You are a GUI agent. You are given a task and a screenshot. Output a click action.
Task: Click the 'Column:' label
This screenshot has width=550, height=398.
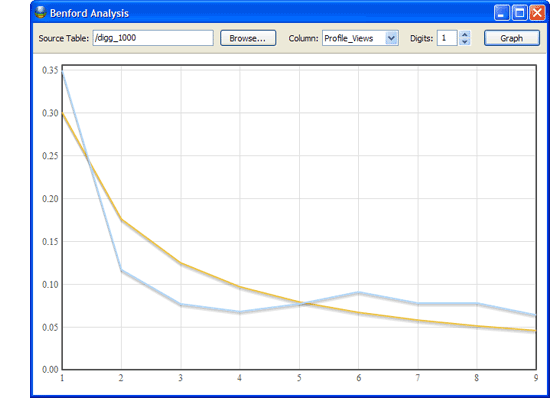point(303,38)
